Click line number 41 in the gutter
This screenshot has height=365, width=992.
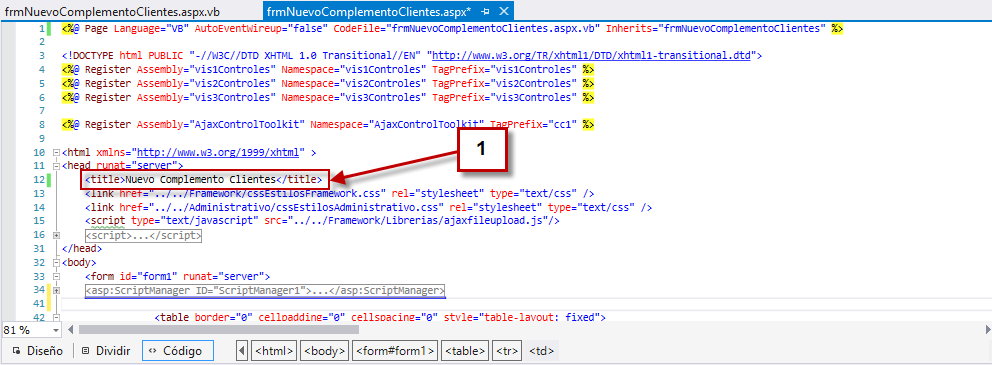point(38,304)
